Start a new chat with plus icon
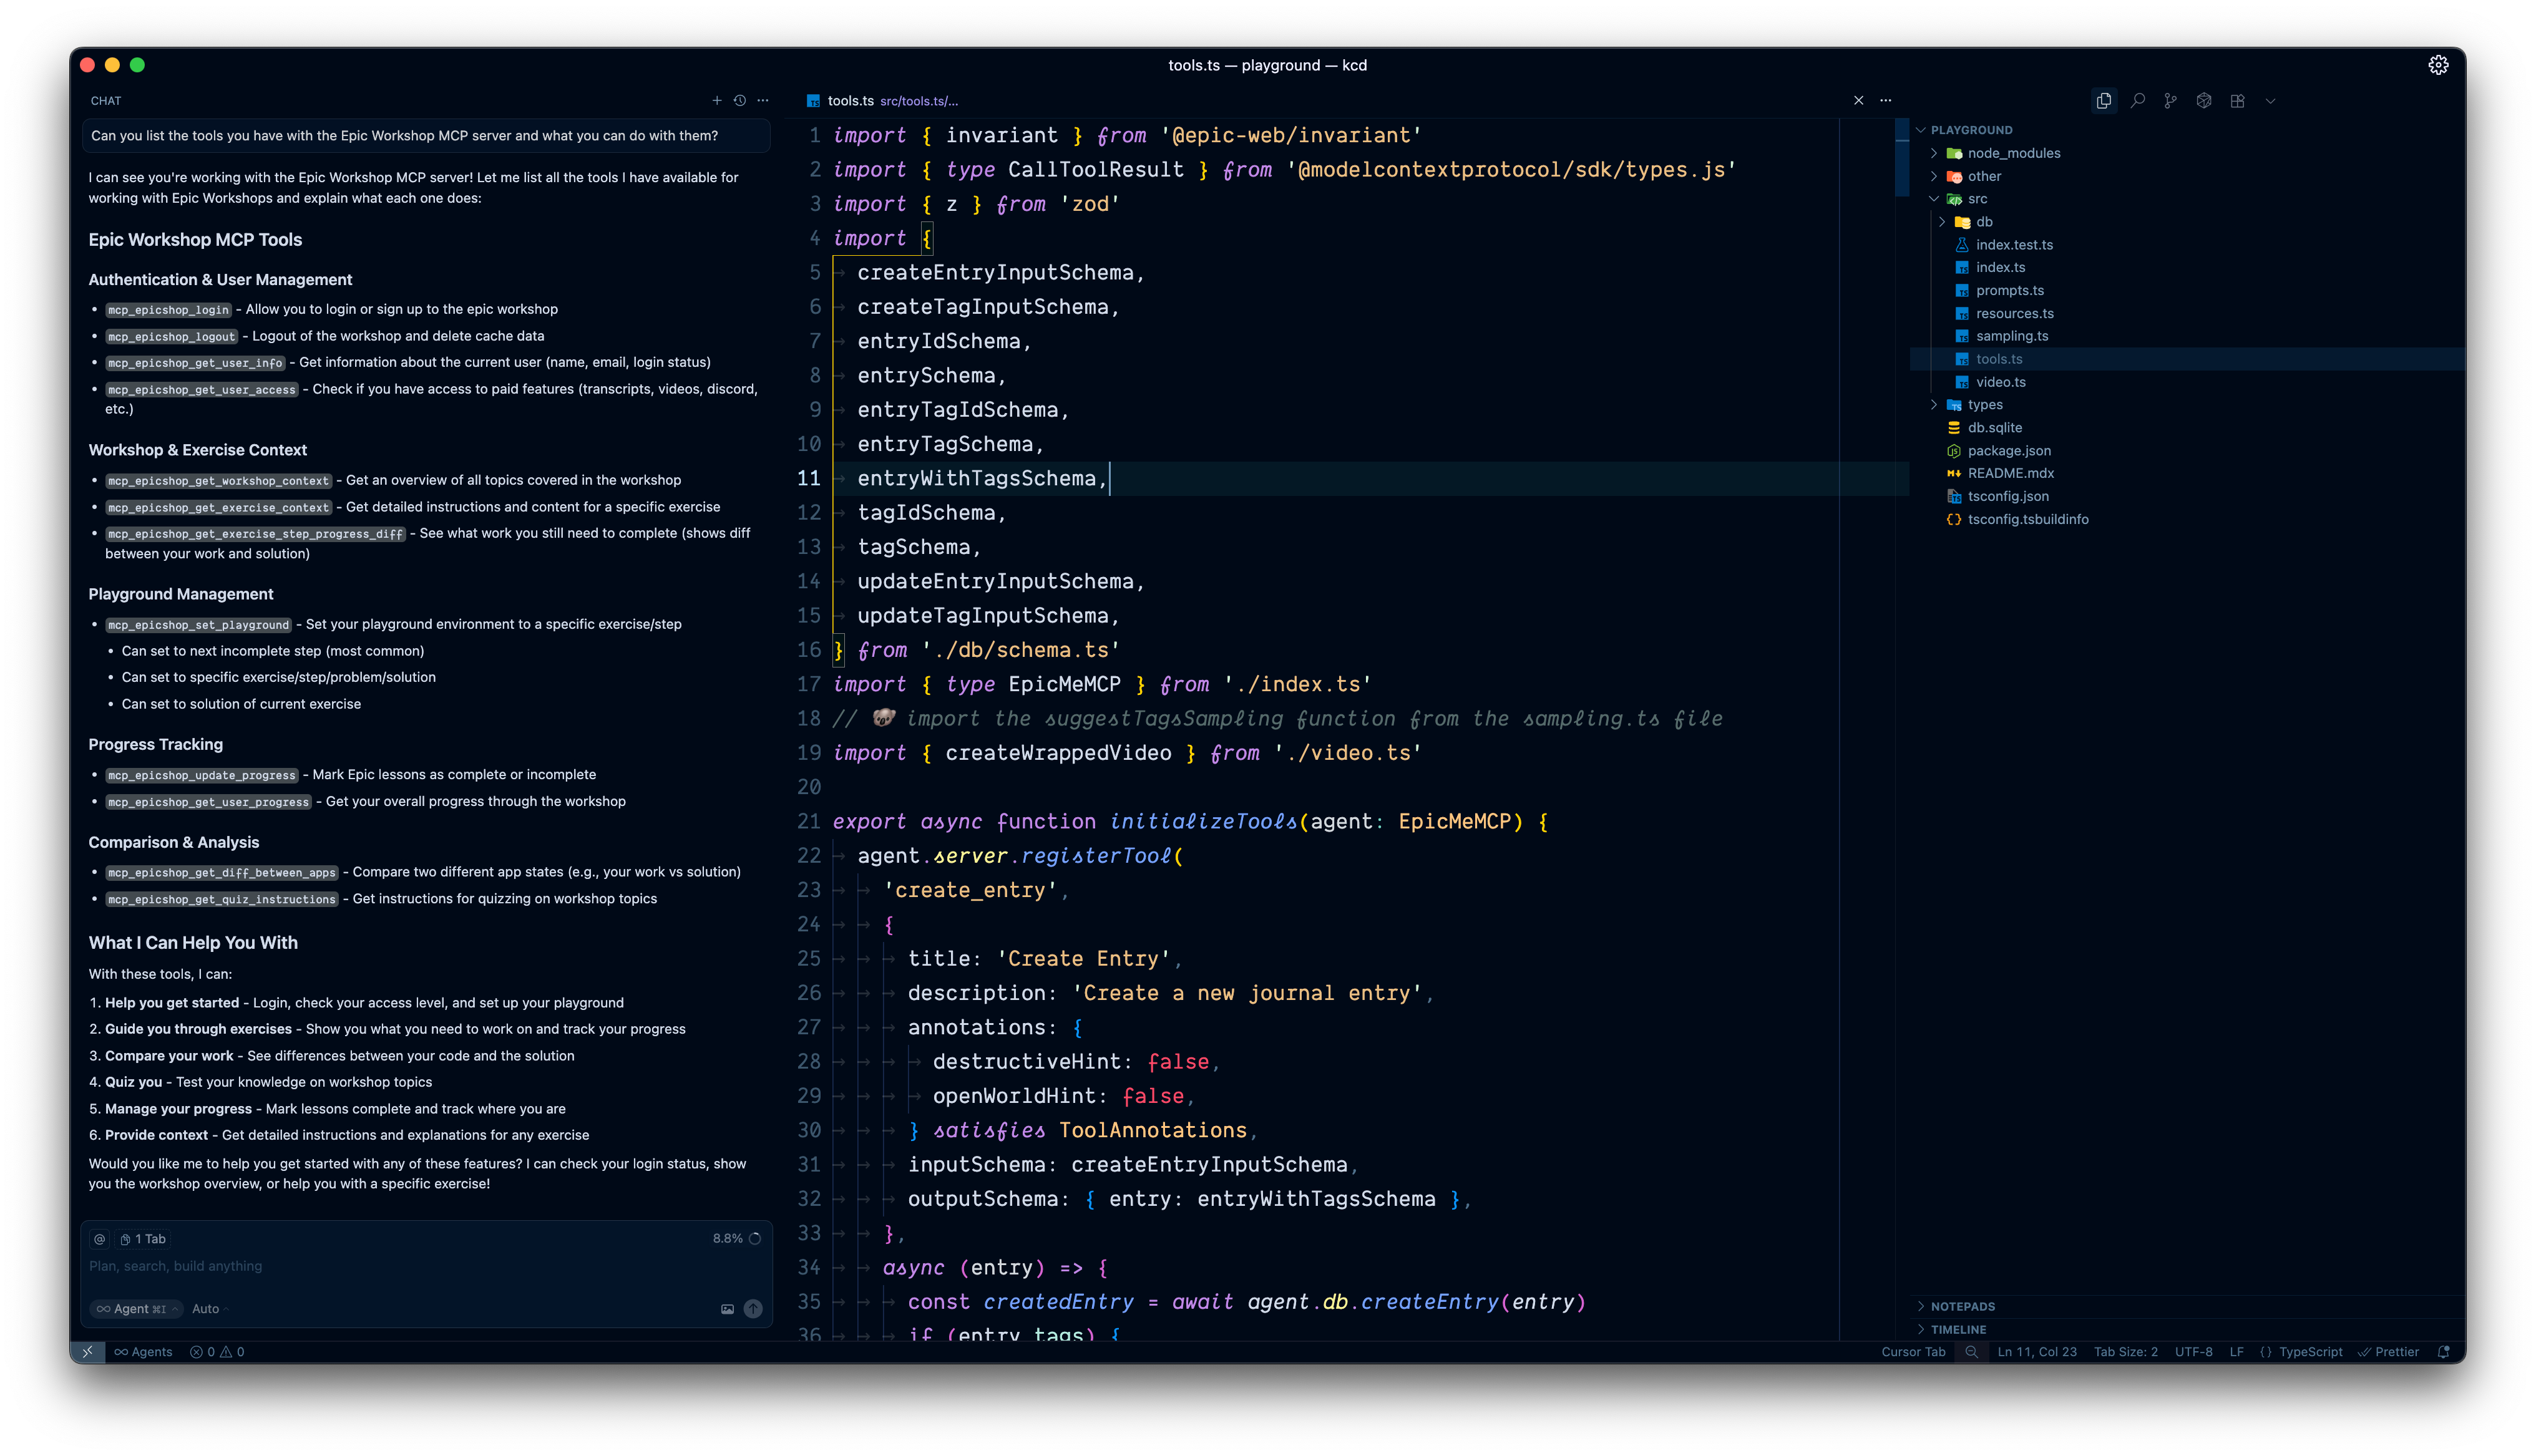The width and height of the screenshot is (2536, 1456). click(717, 101)
